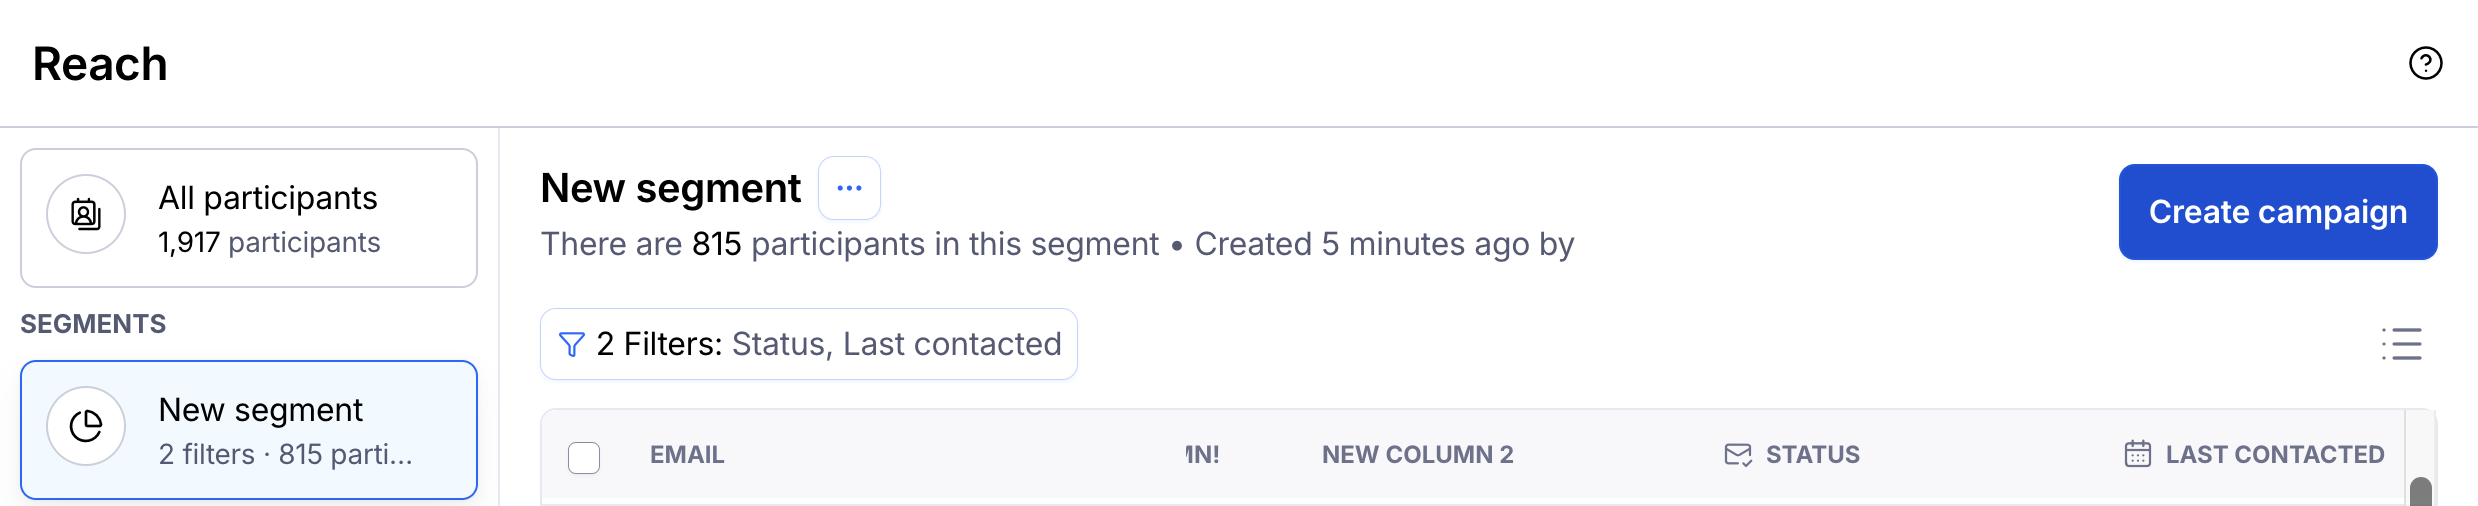Click the New segment title heading

(x=670, y=188)
